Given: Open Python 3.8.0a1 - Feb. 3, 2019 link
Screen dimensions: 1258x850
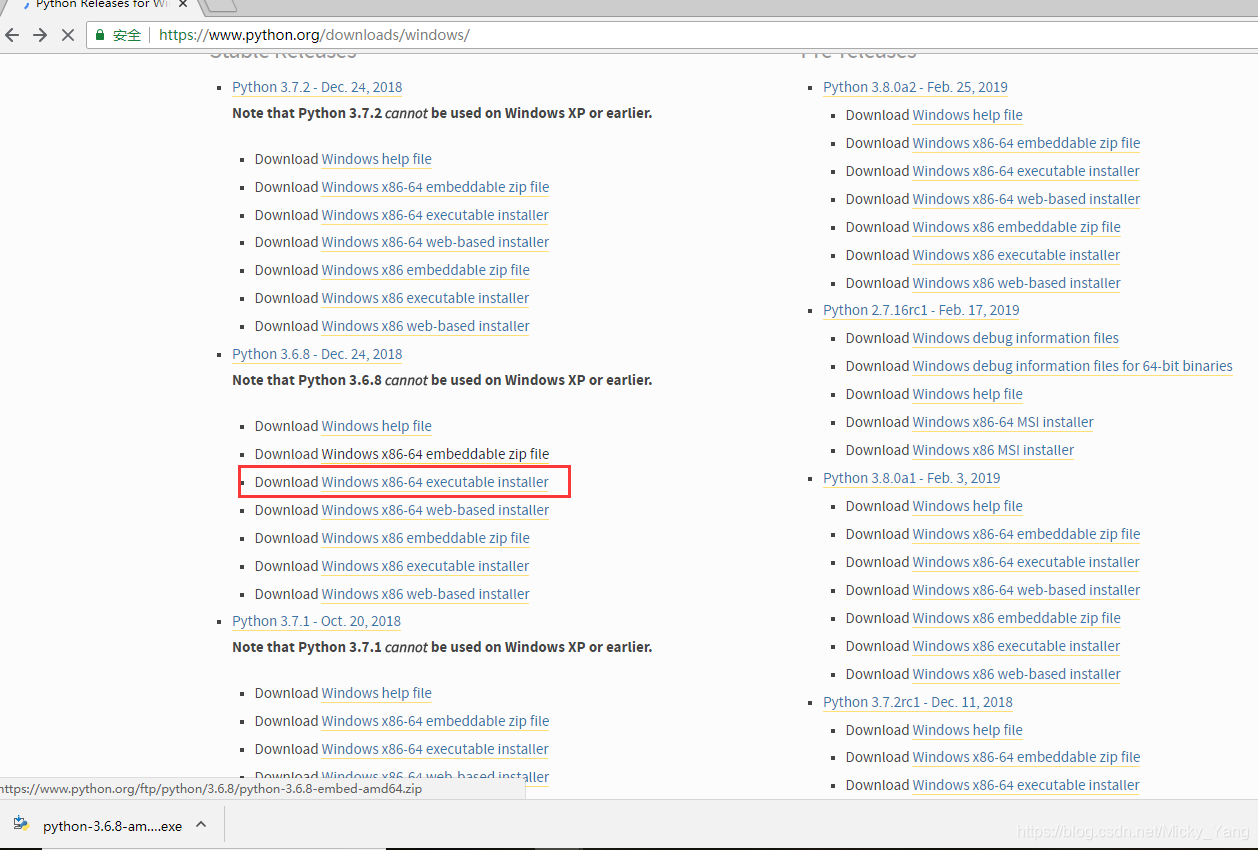Looking at the screenshot, I should pyautogui.click(x=911, y=478).
